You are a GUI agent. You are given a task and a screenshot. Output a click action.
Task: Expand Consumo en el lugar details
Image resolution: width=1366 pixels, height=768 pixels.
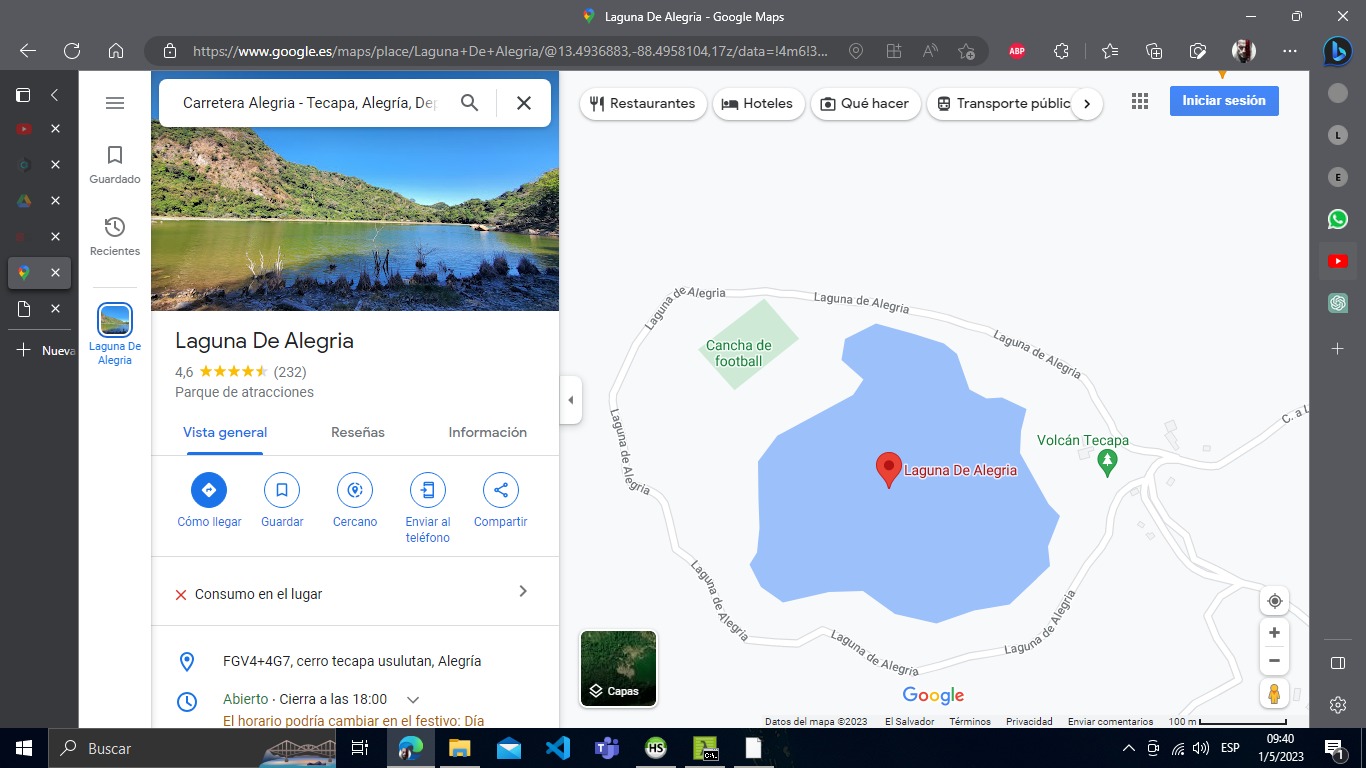click(x=522, y=592)
